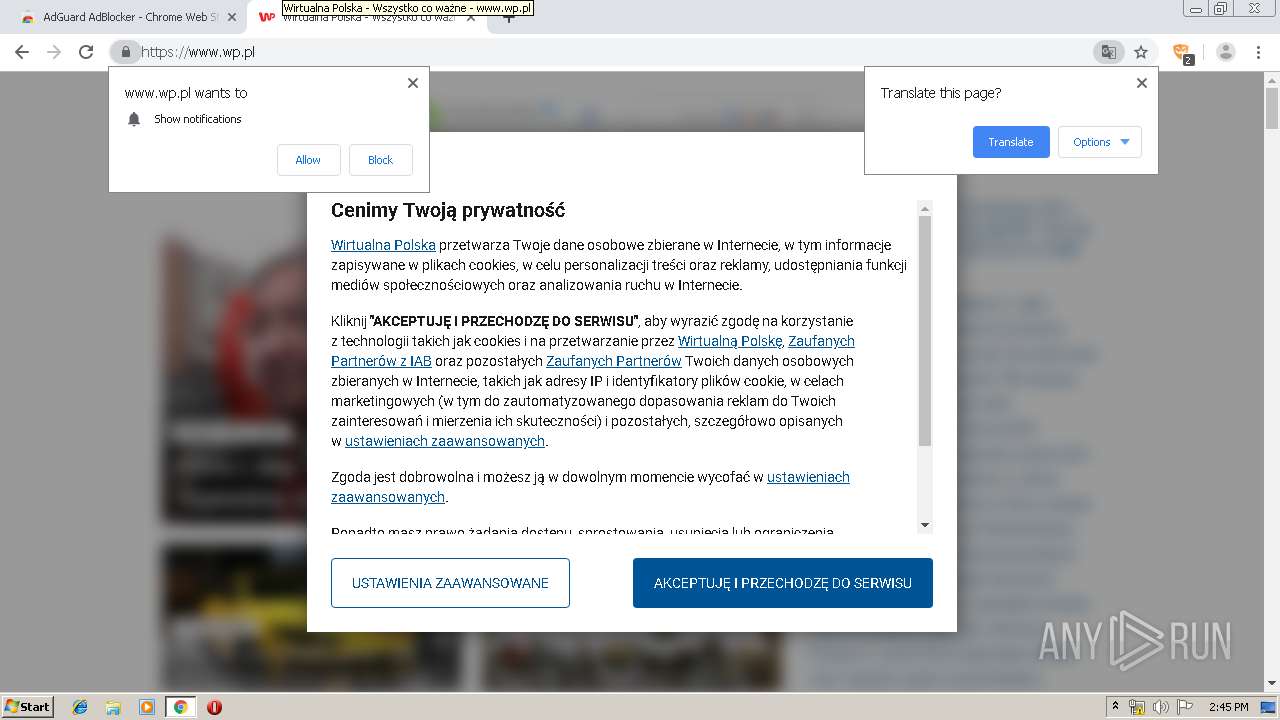Click the consent dialog scrollbar thumb

coord(925,330)
